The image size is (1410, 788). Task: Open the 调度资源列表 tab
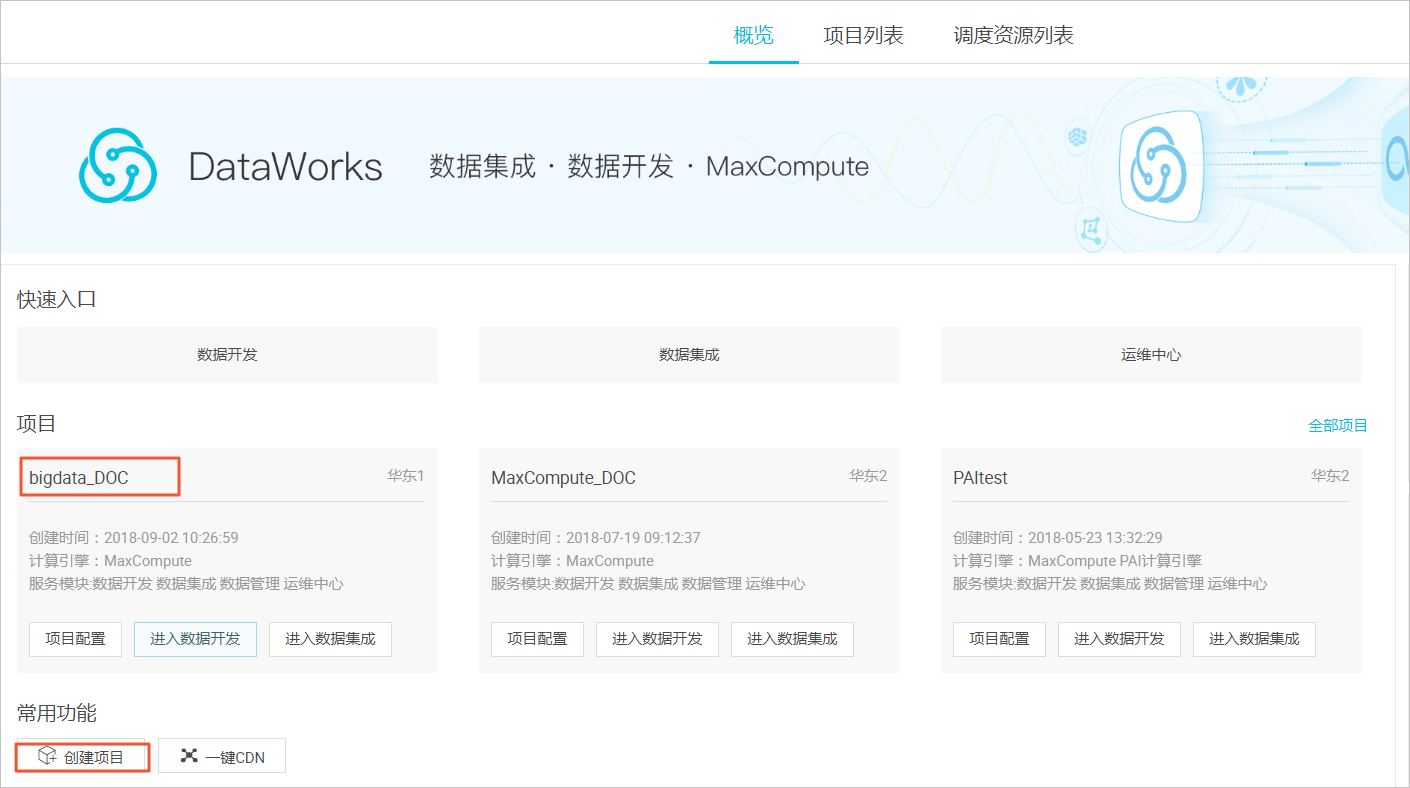click(x=1014, y=36)
